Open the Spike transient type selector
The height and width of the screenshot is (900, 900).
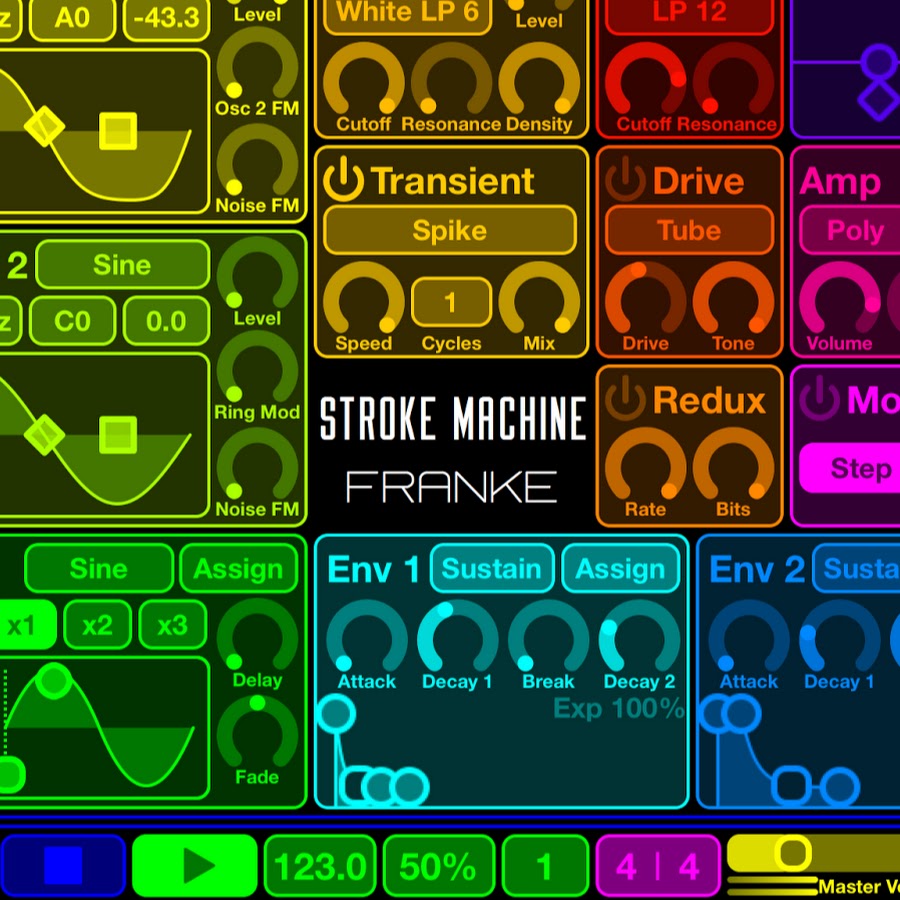click(x=450, y=231)
